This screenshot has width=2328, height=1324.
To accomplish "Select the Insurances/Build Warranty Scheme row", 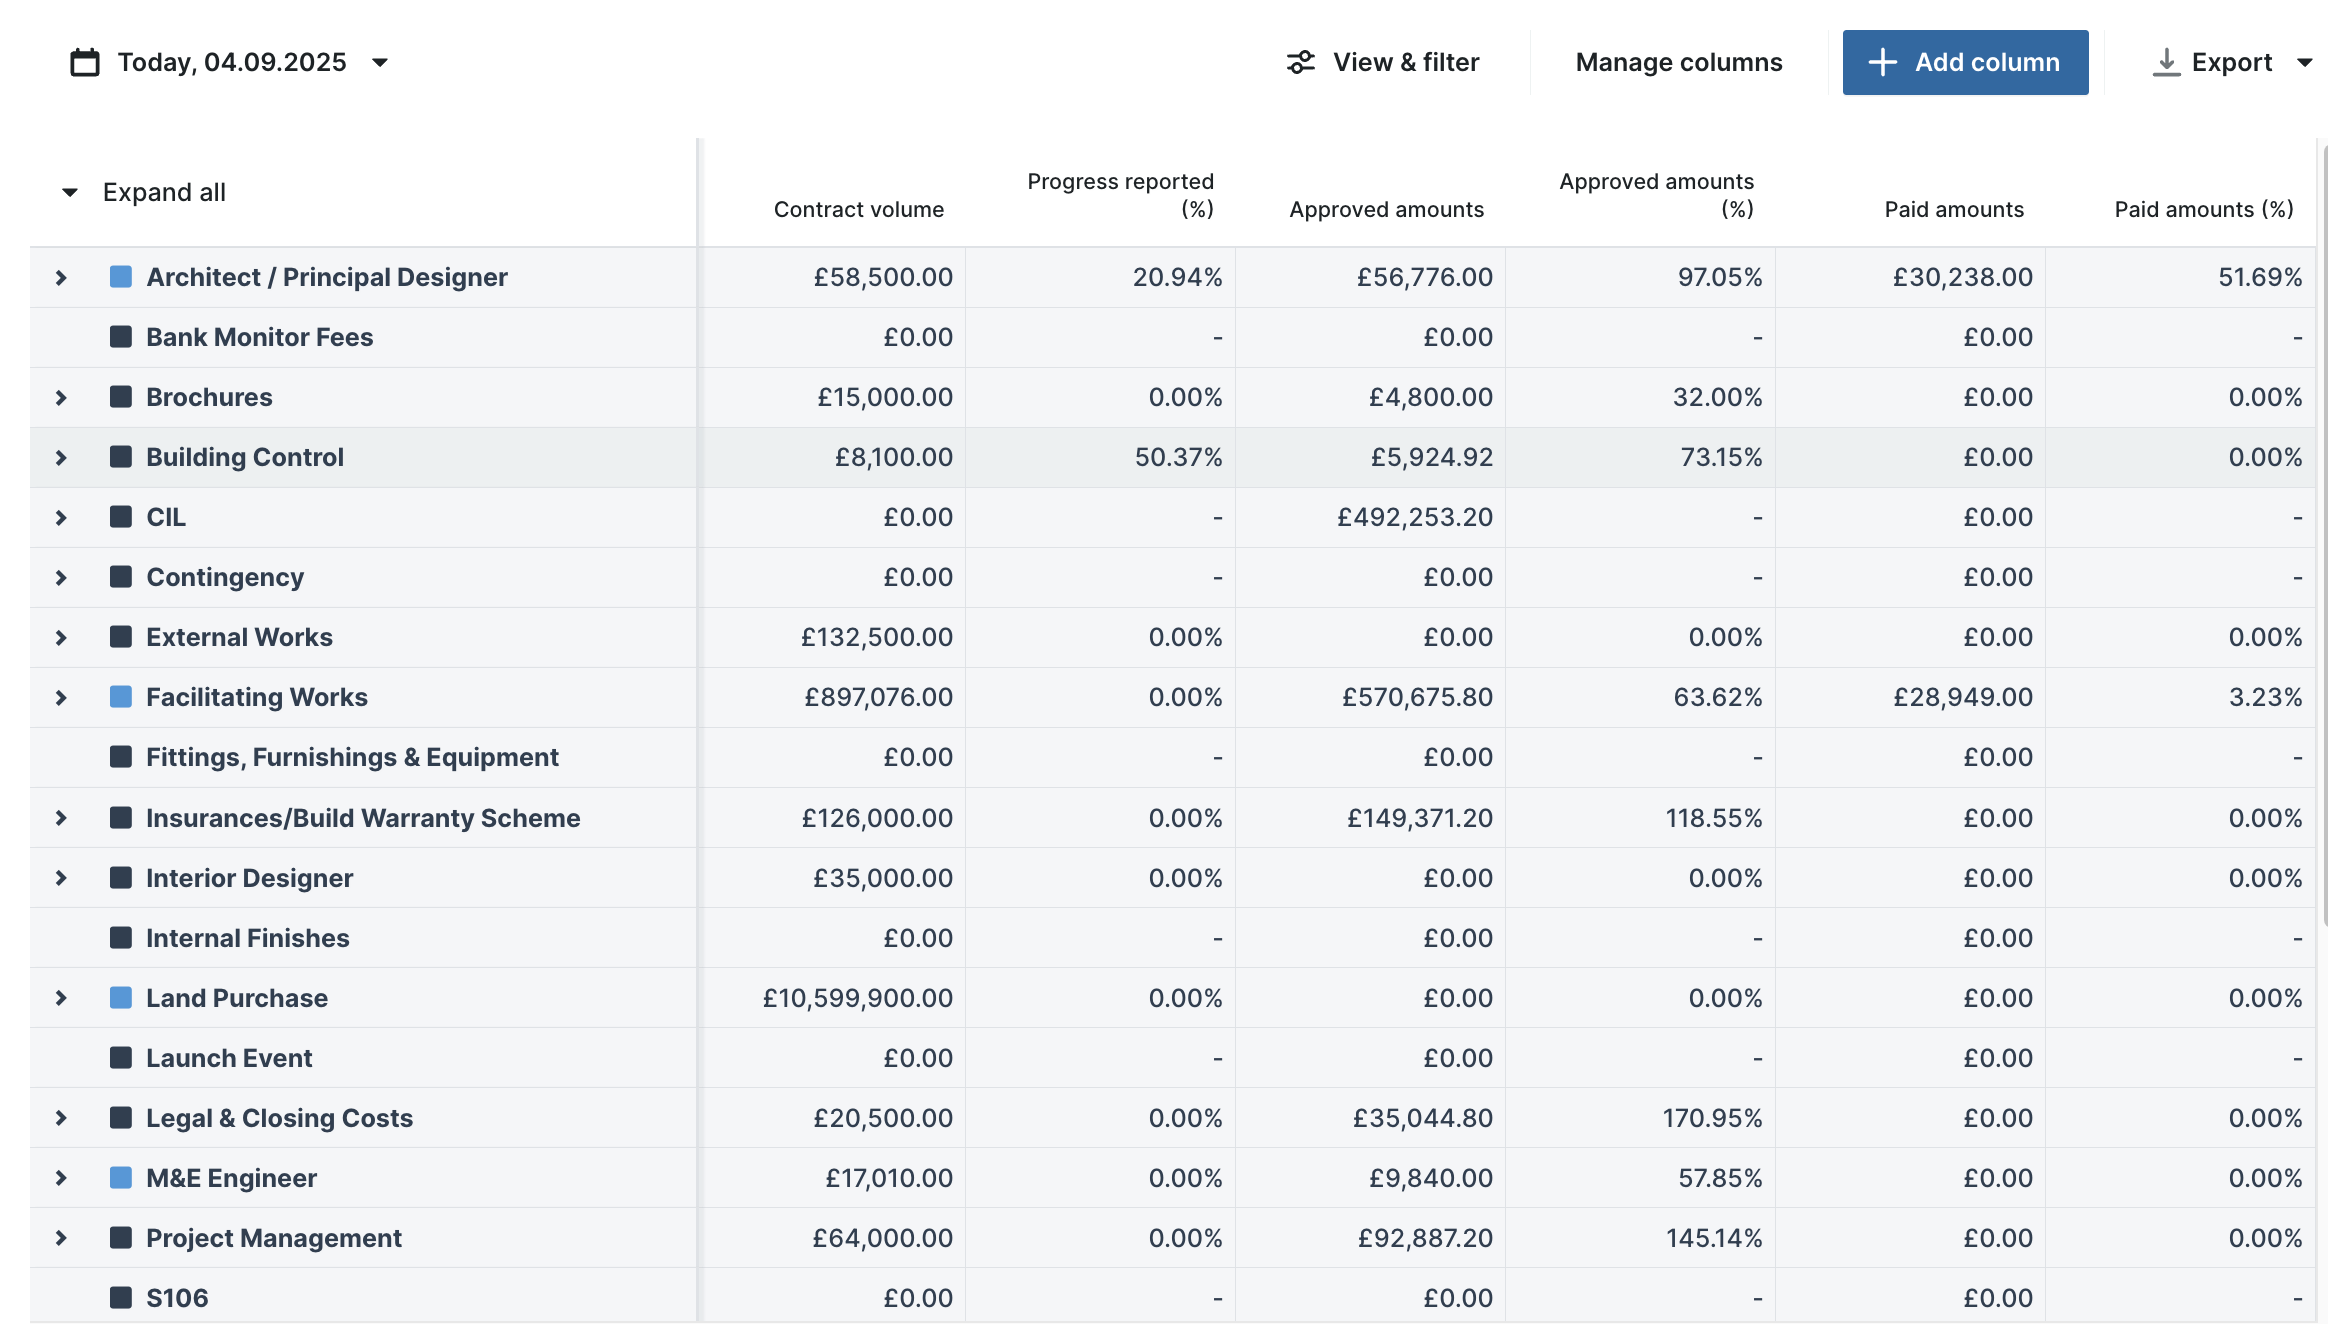I will tap(1173, 818).
